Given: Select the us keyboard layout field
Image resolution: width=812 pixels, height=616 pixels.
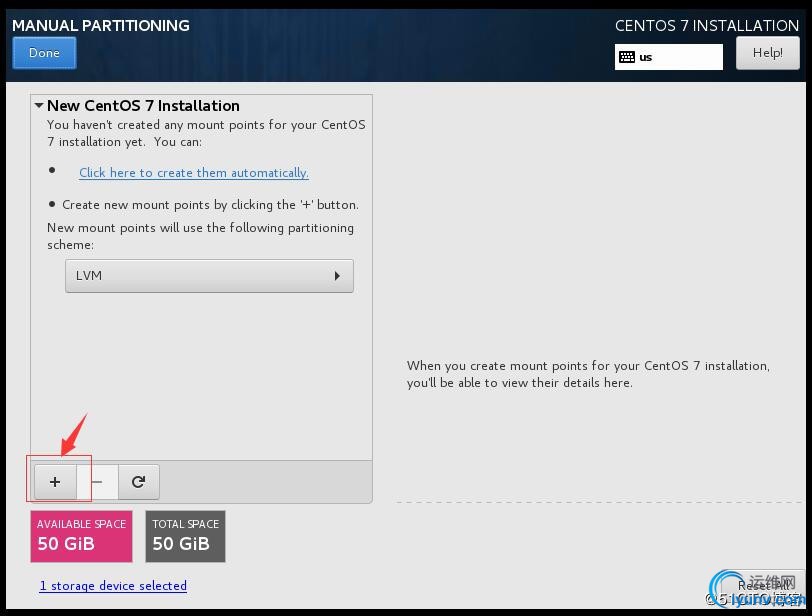Looking at the screenshot, I should 669,57.
